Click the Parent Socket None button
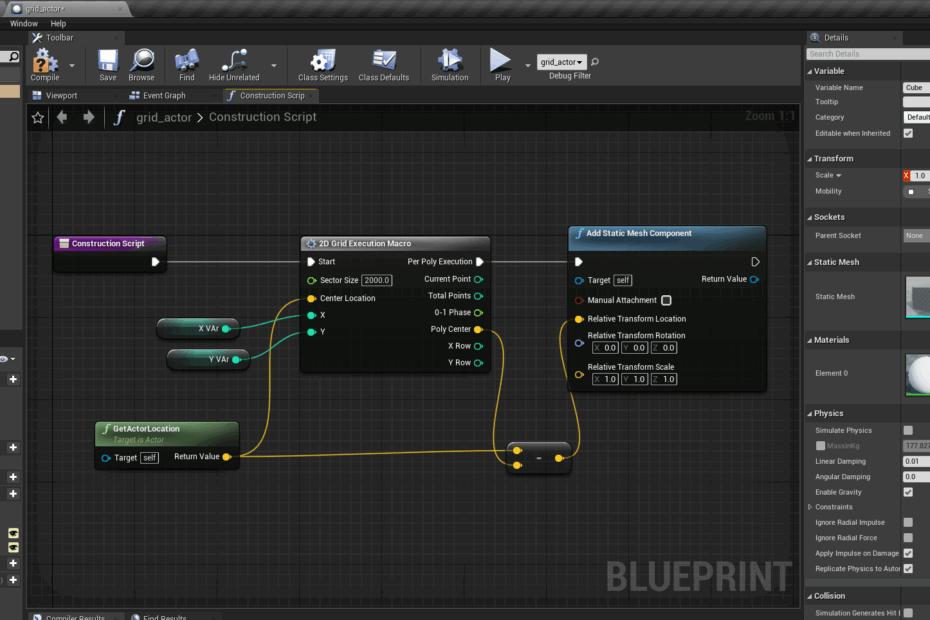The height and width of the screenshot is (620, 930). [x=916, y=236]
